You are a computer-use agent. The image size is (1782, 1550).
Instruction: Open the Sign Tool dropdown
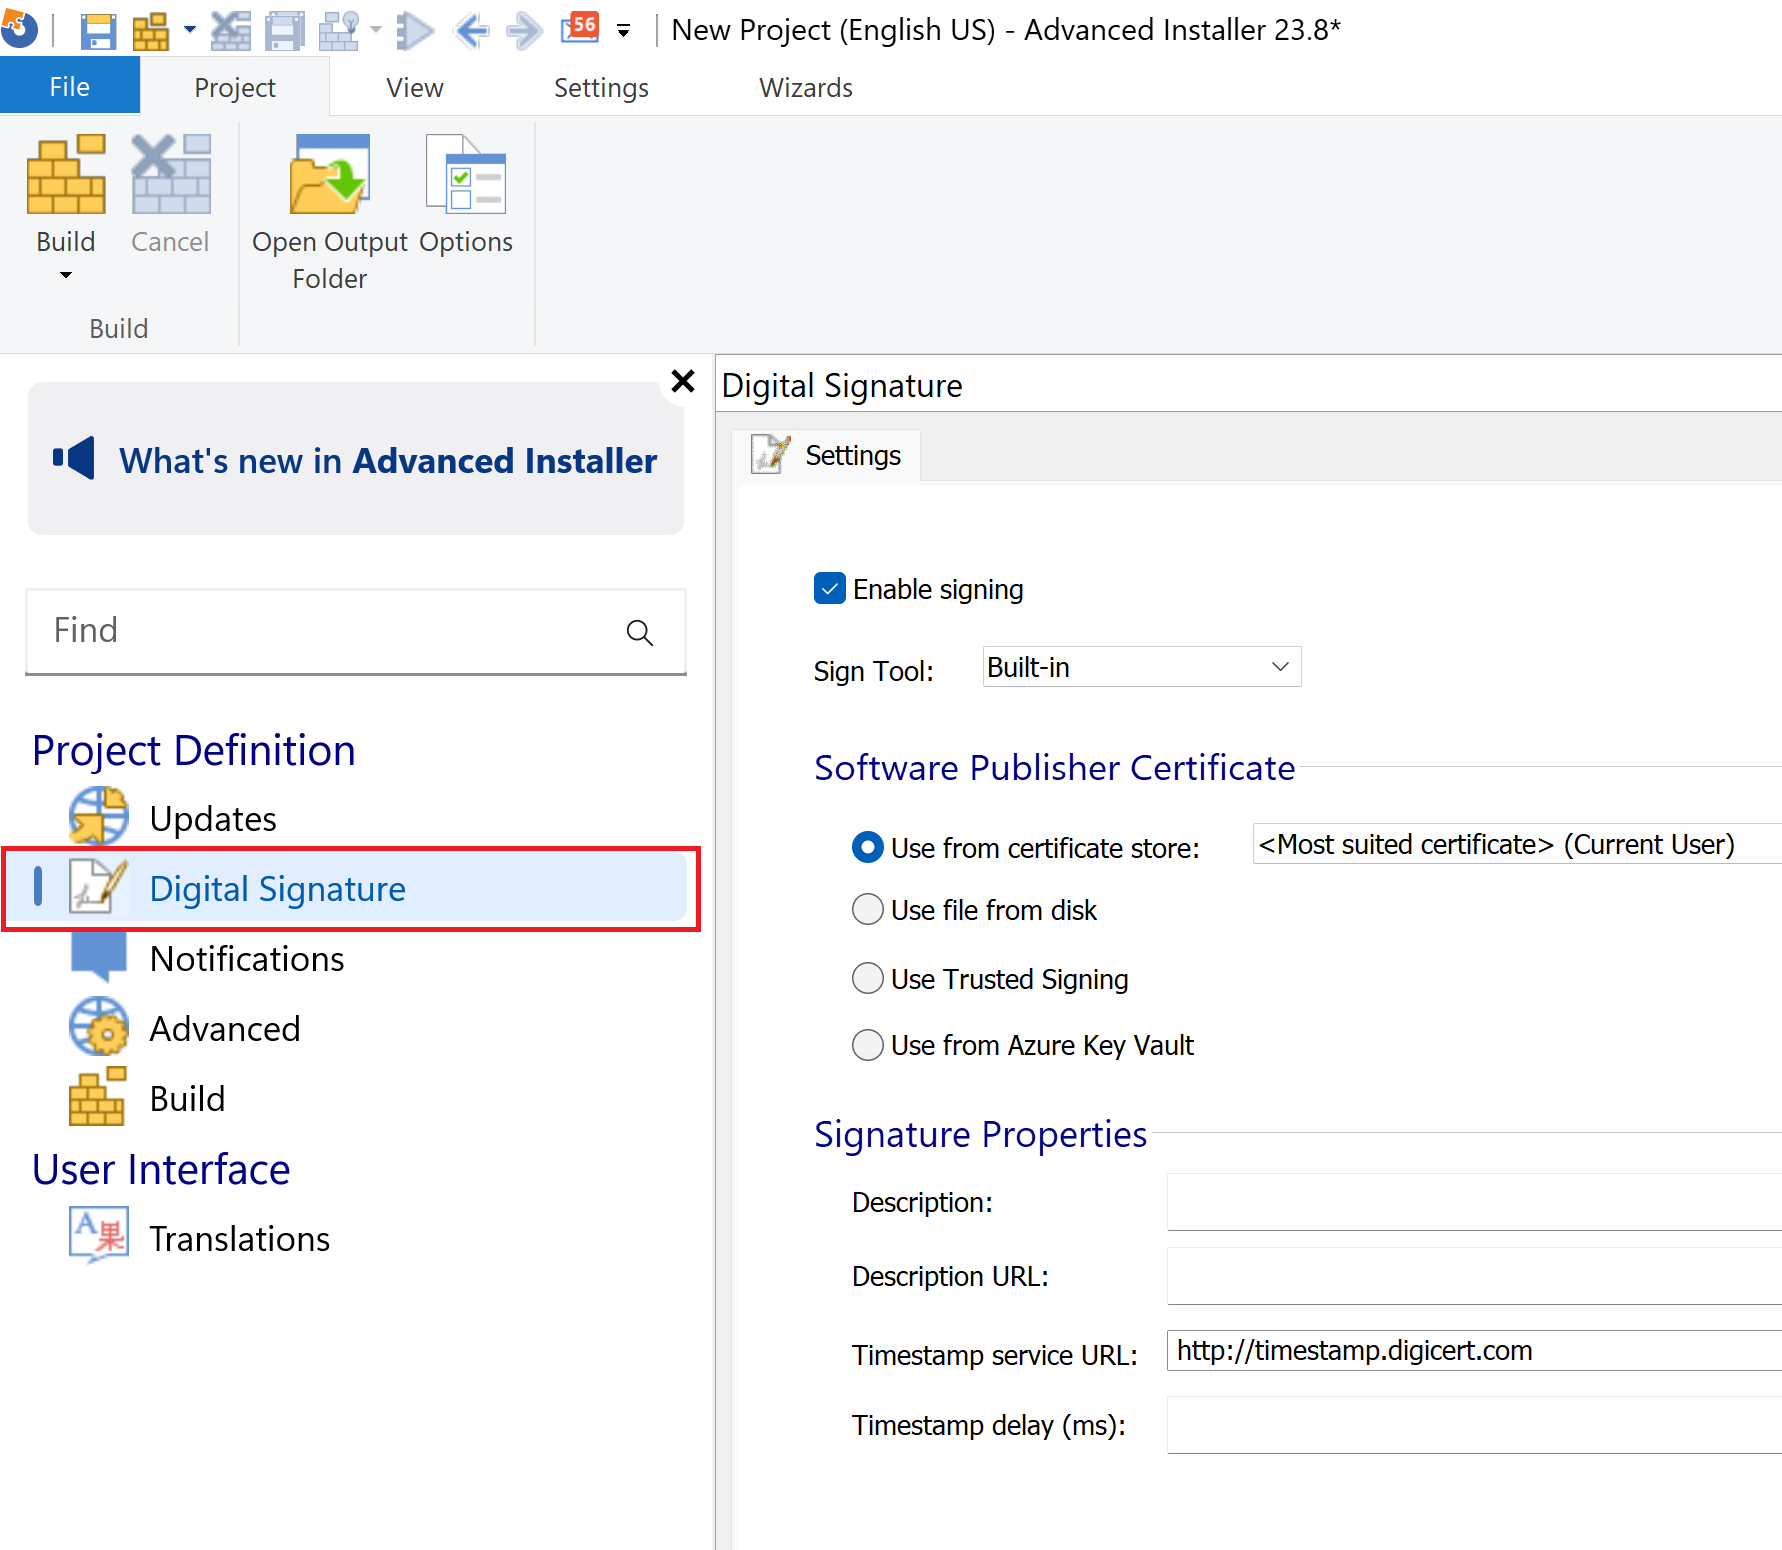tap(1142, 667)
